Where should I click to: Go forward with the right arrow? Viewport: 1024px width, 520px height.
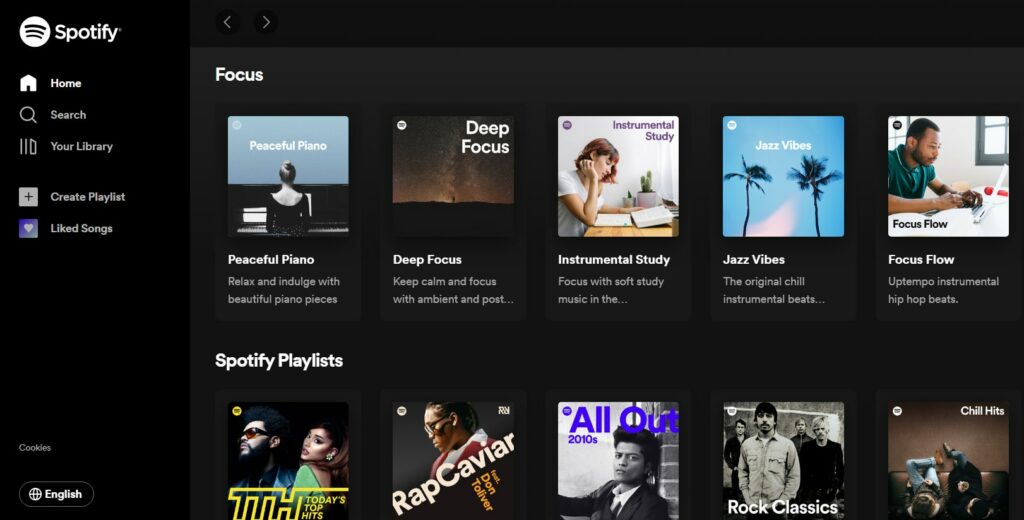coord(266,22)
